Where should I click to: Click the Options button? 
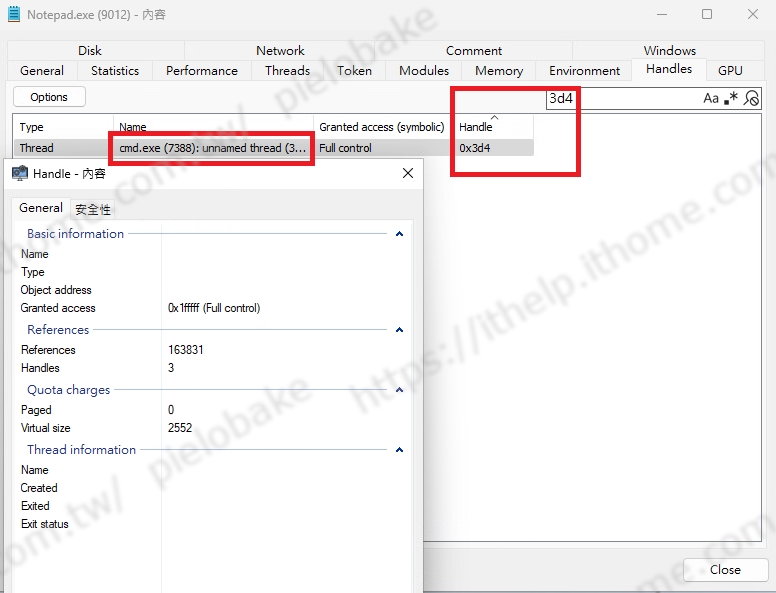[x=49, y=97]
